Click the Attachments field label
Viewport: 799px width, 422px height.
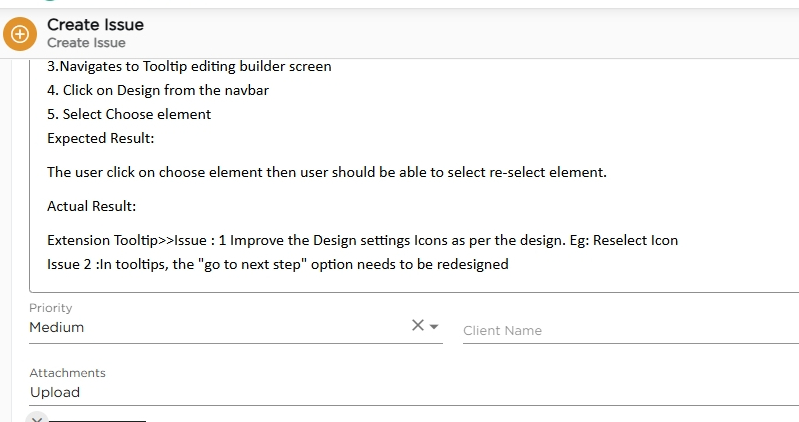click(x=67, y=373)
